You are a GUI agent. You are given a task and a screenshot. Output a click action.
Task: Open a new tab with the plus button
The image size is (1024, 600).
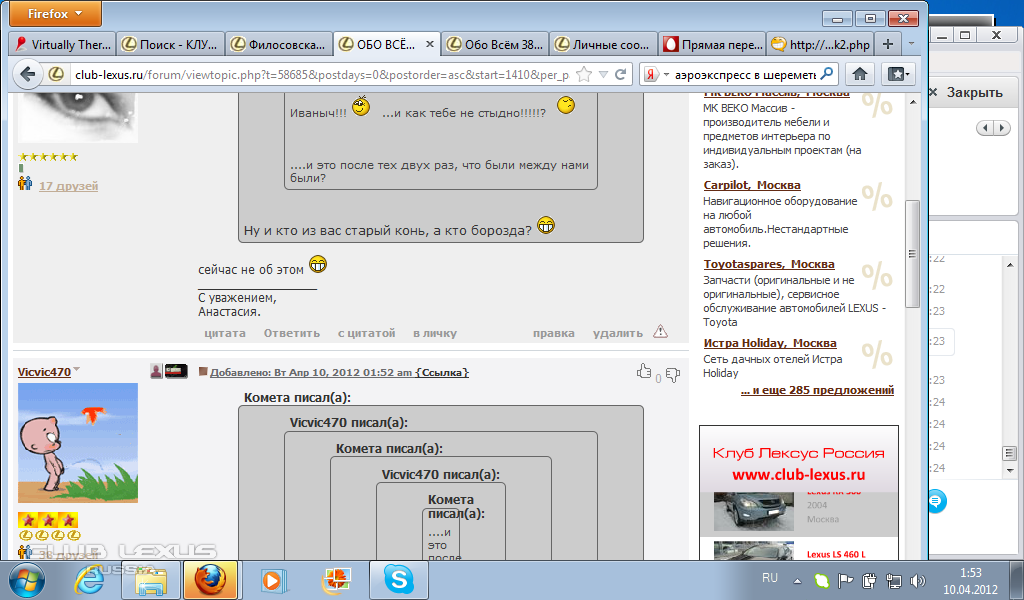click(x=888, y=44)
